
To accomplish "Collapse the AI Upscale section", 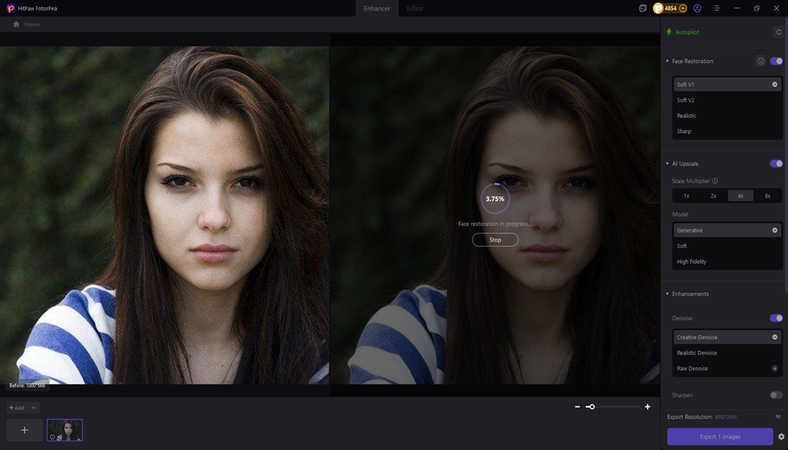I will [667, 163].
